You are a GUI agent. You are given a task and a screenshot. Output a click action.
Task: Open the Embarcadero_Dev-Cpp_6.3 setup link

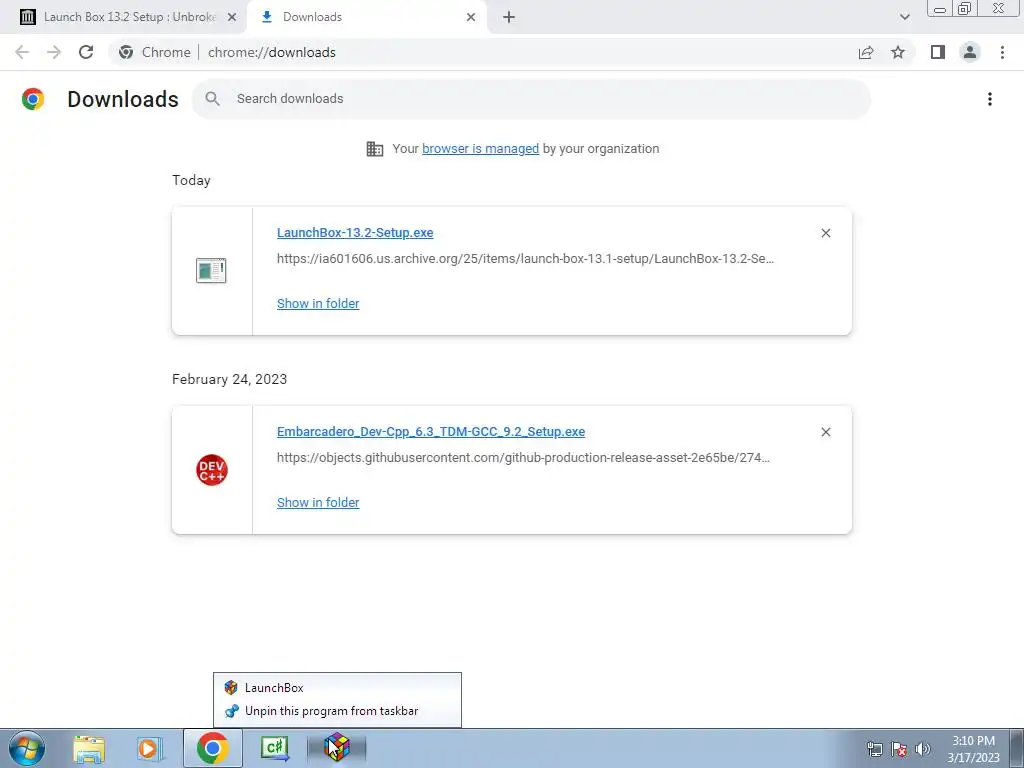click(431, 432)
